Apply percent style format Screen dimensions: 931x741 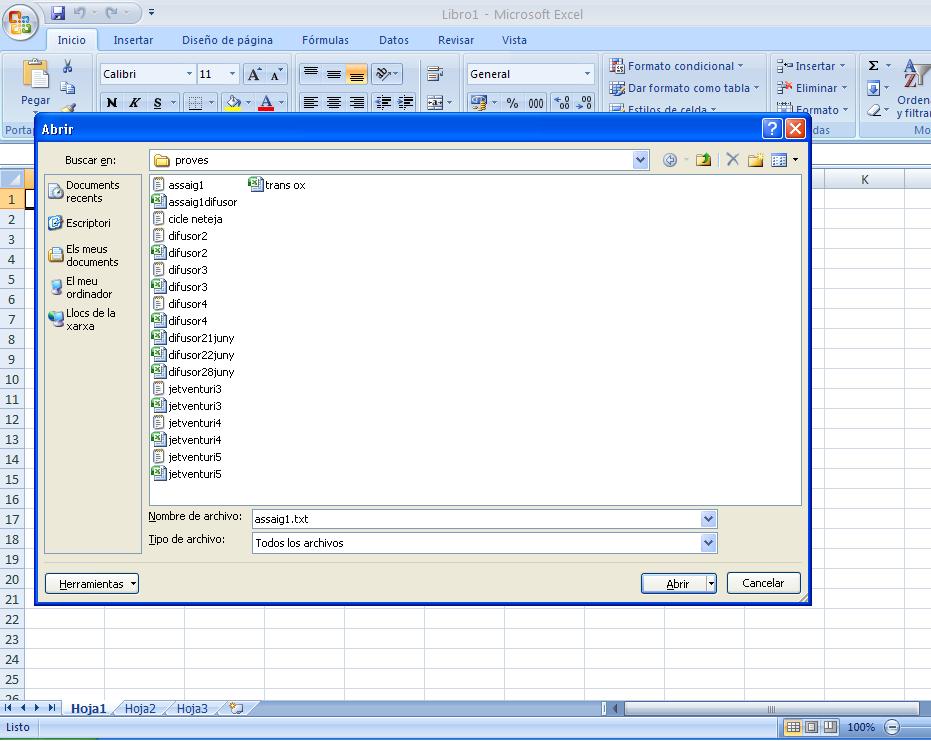click(512, 103)
